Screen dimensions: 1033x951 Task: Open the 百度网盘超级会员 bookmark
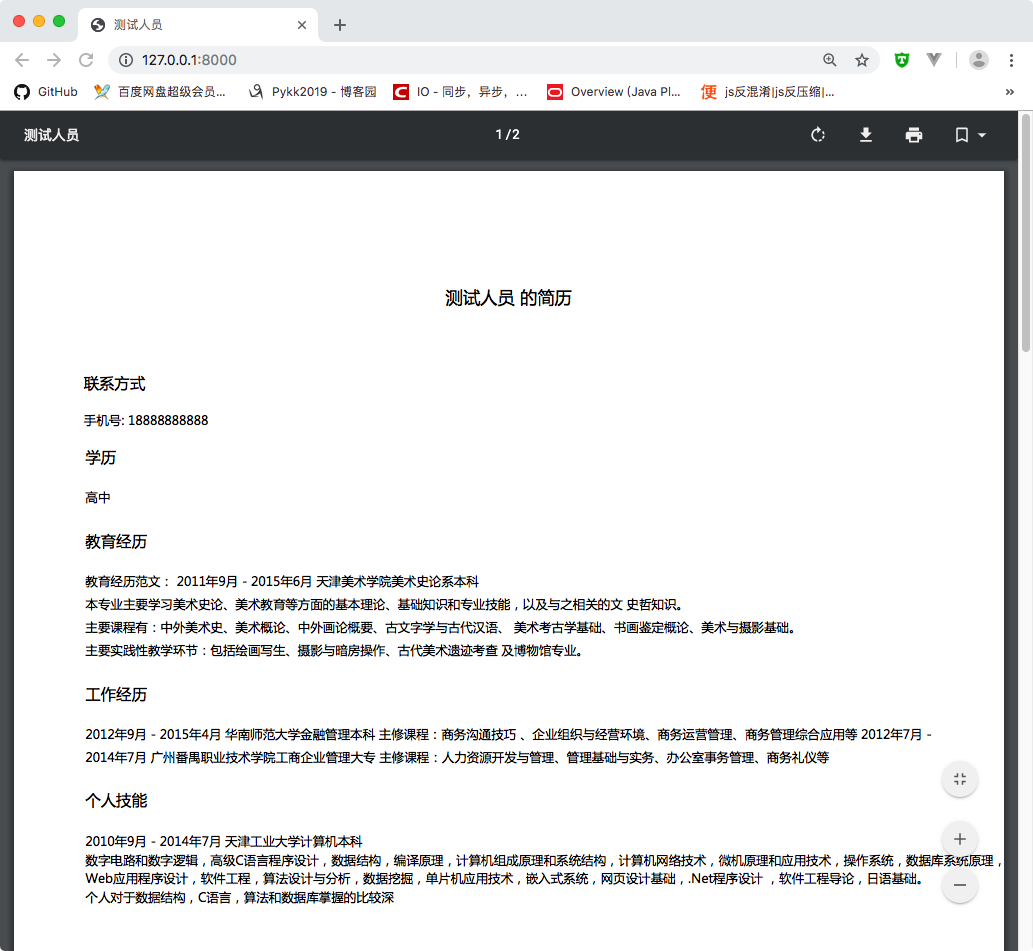click(159, 92)
